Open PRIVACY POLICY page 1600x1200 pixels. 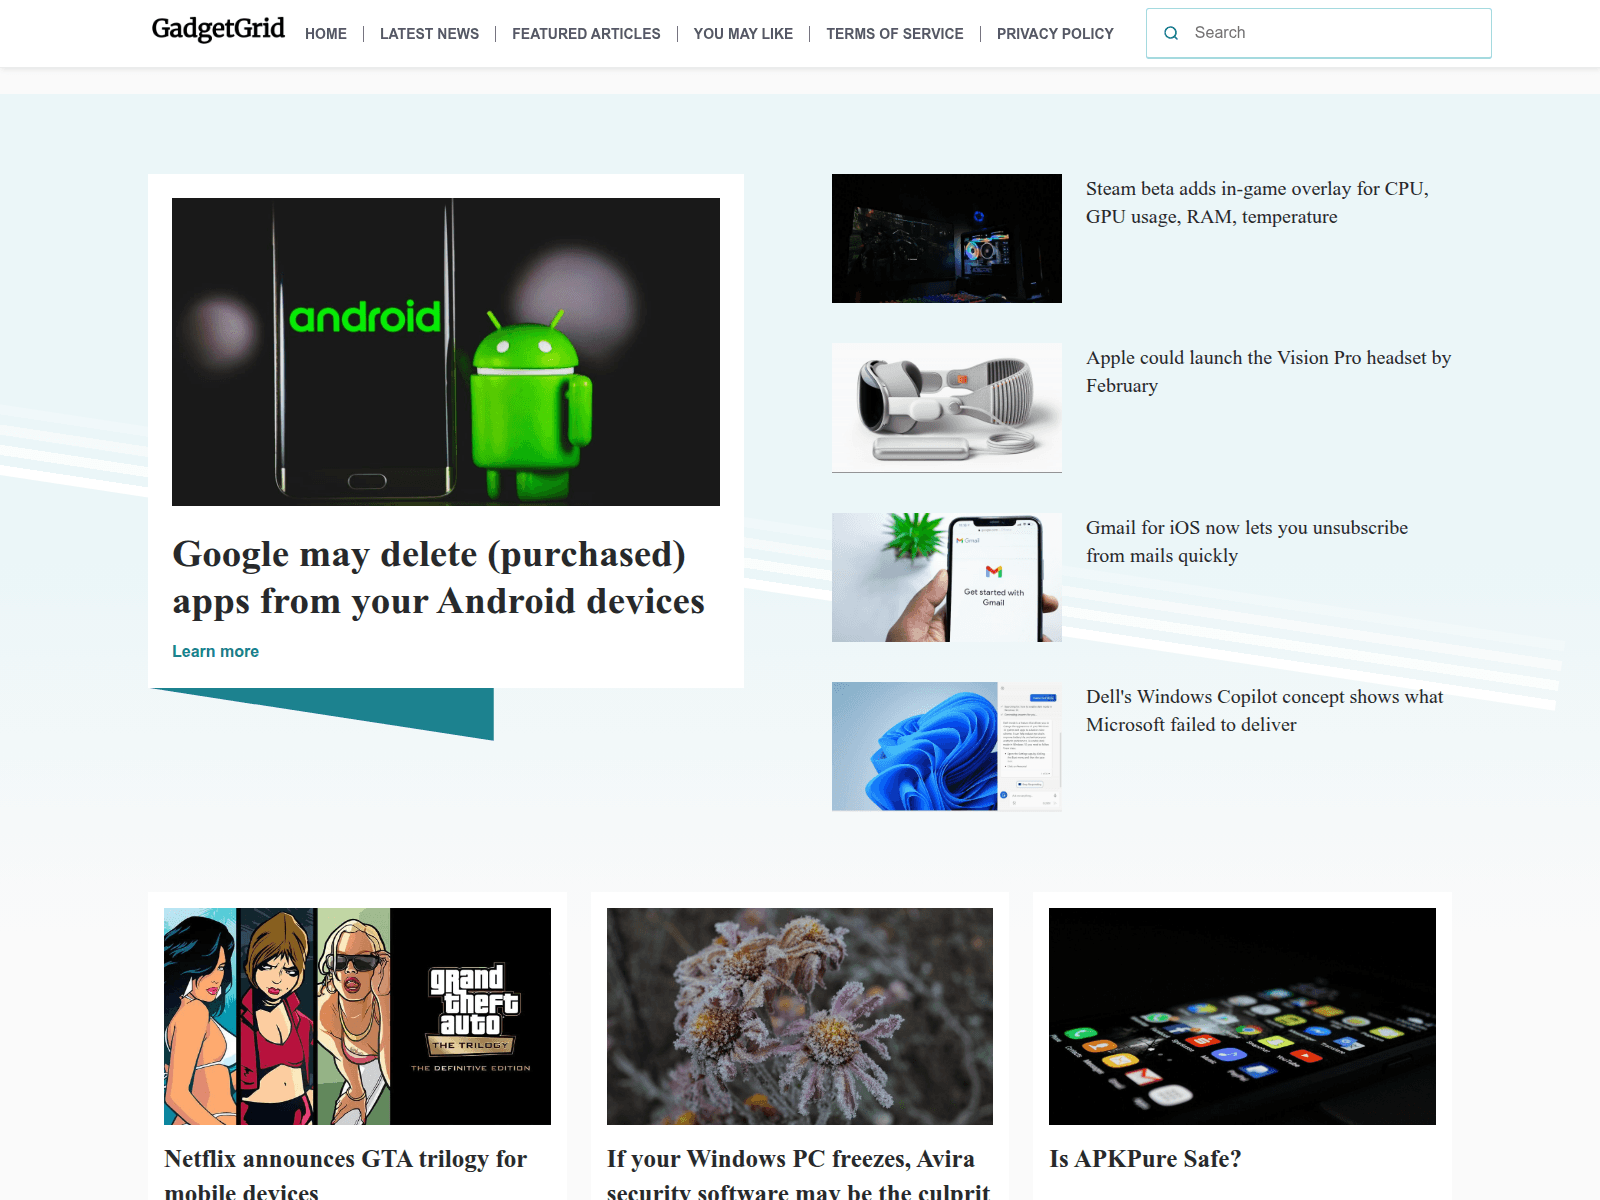coord(1055,34)
